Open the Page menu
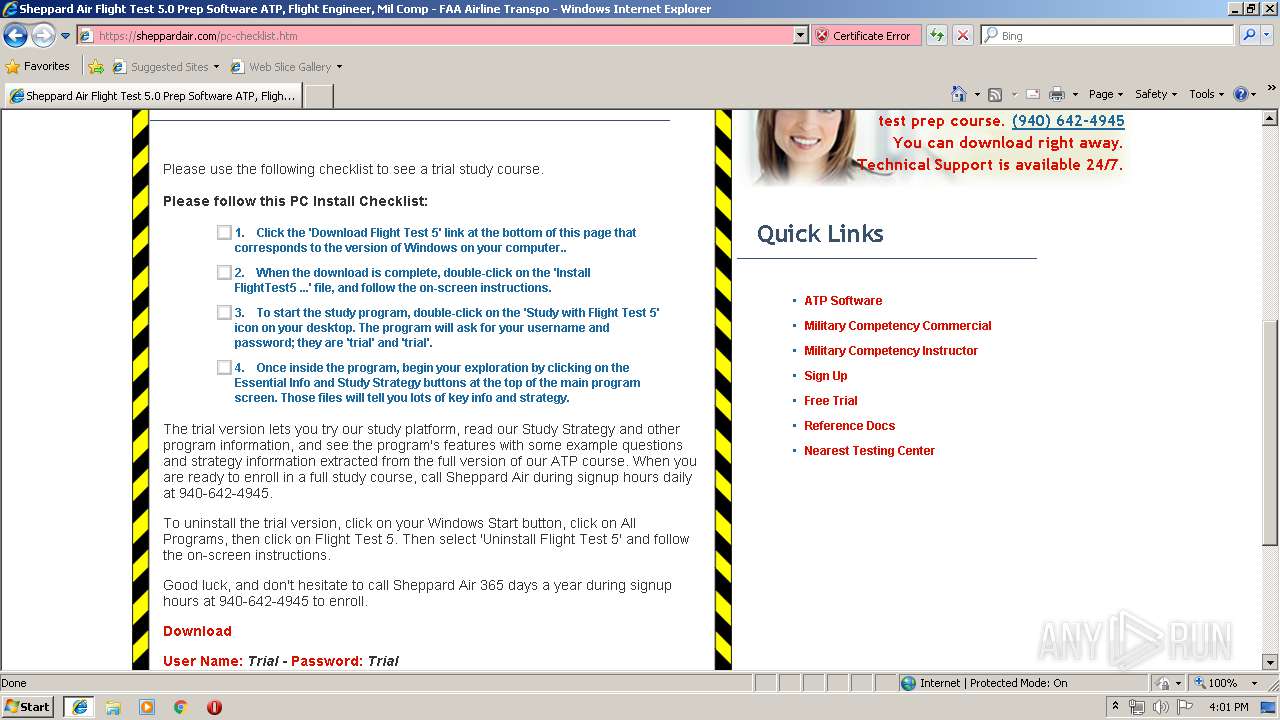Viewport: 1280px width, 720px height. click(1106, 94)
